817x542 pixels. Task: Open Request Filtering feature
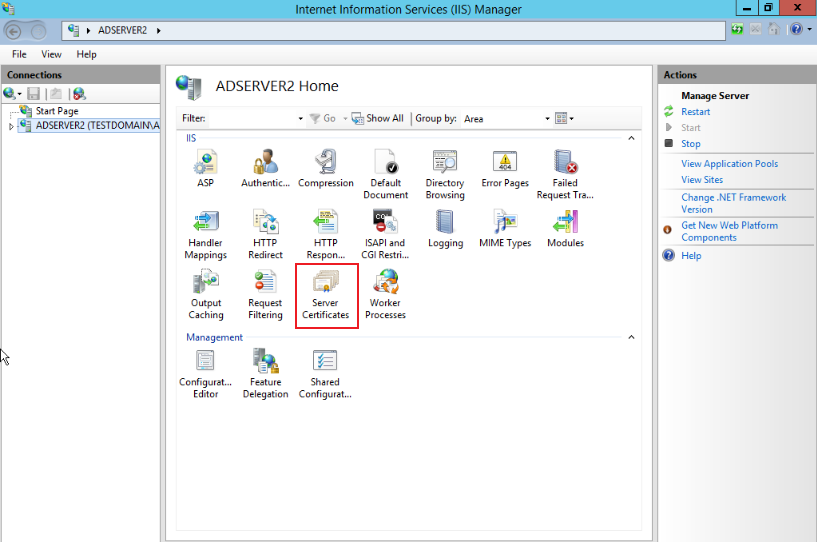coord(265,294)
